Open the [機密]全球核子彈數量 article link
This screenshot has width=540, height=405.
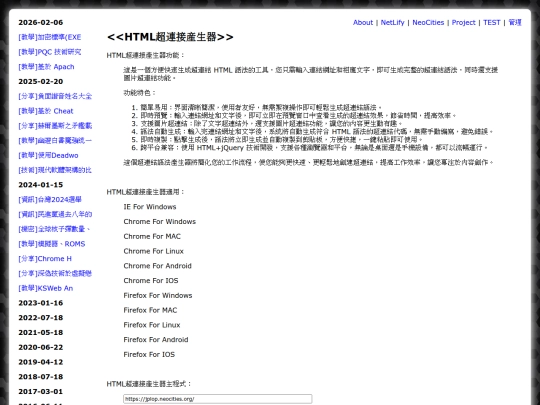click(x=54, y=229)
